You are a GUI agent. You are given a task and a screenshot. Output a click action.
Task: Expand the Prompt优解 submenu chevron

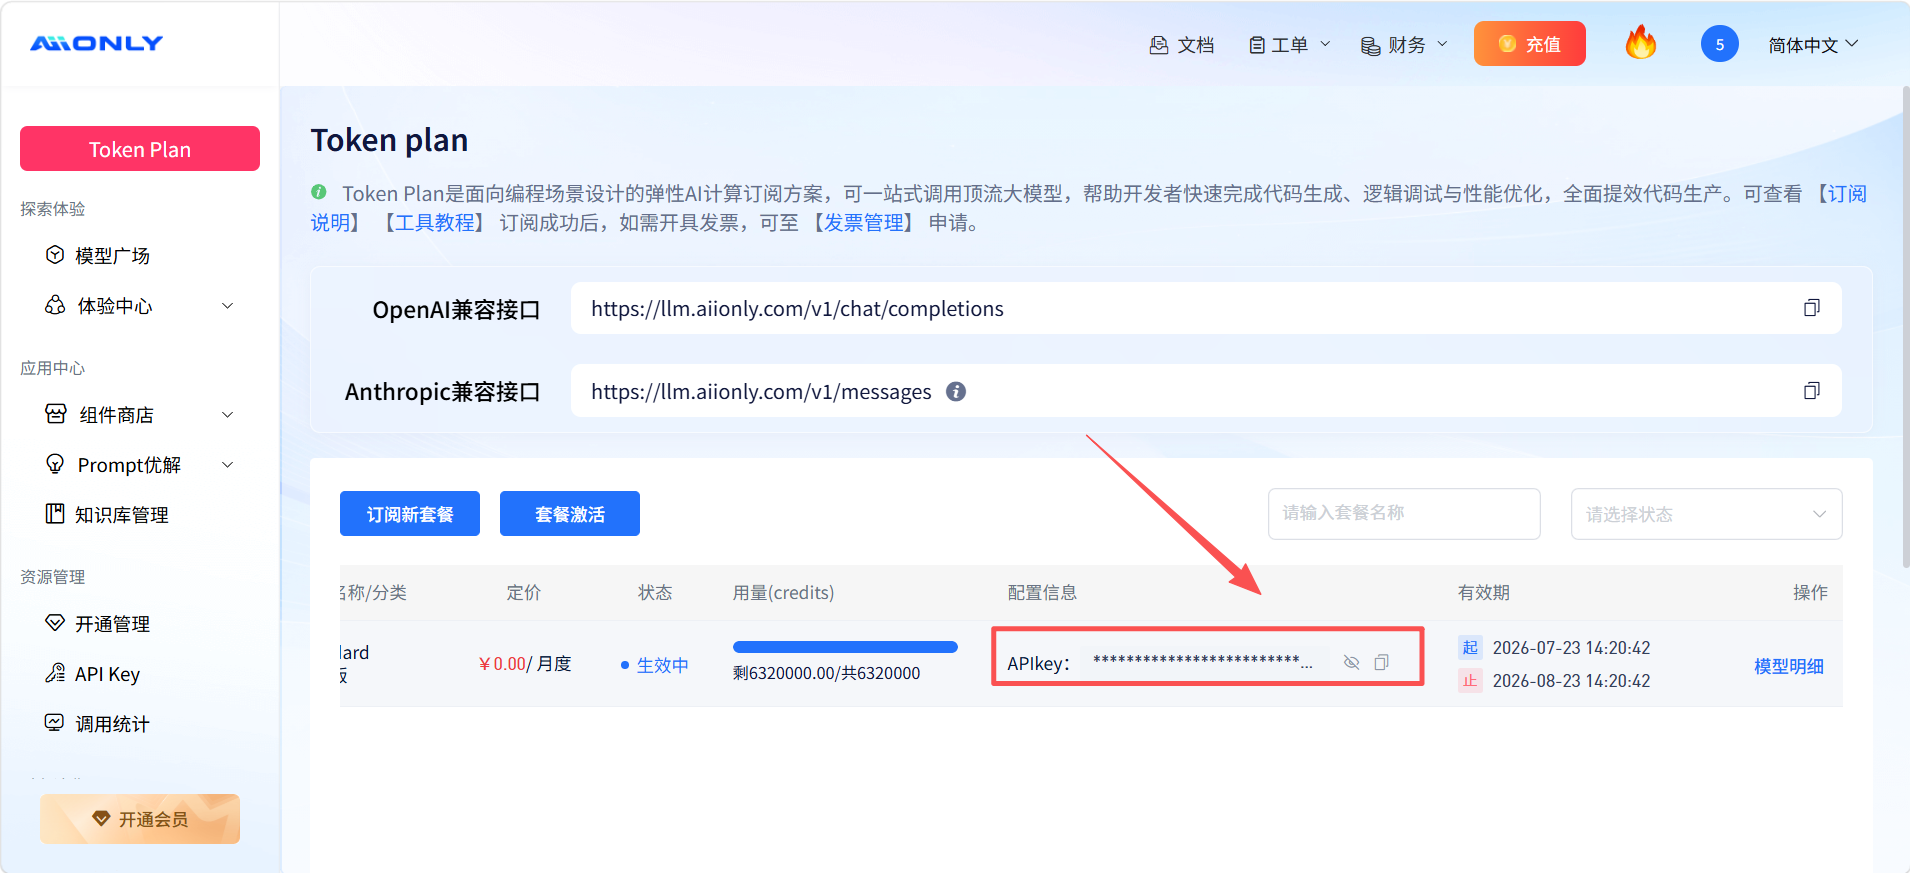(228, 465)
